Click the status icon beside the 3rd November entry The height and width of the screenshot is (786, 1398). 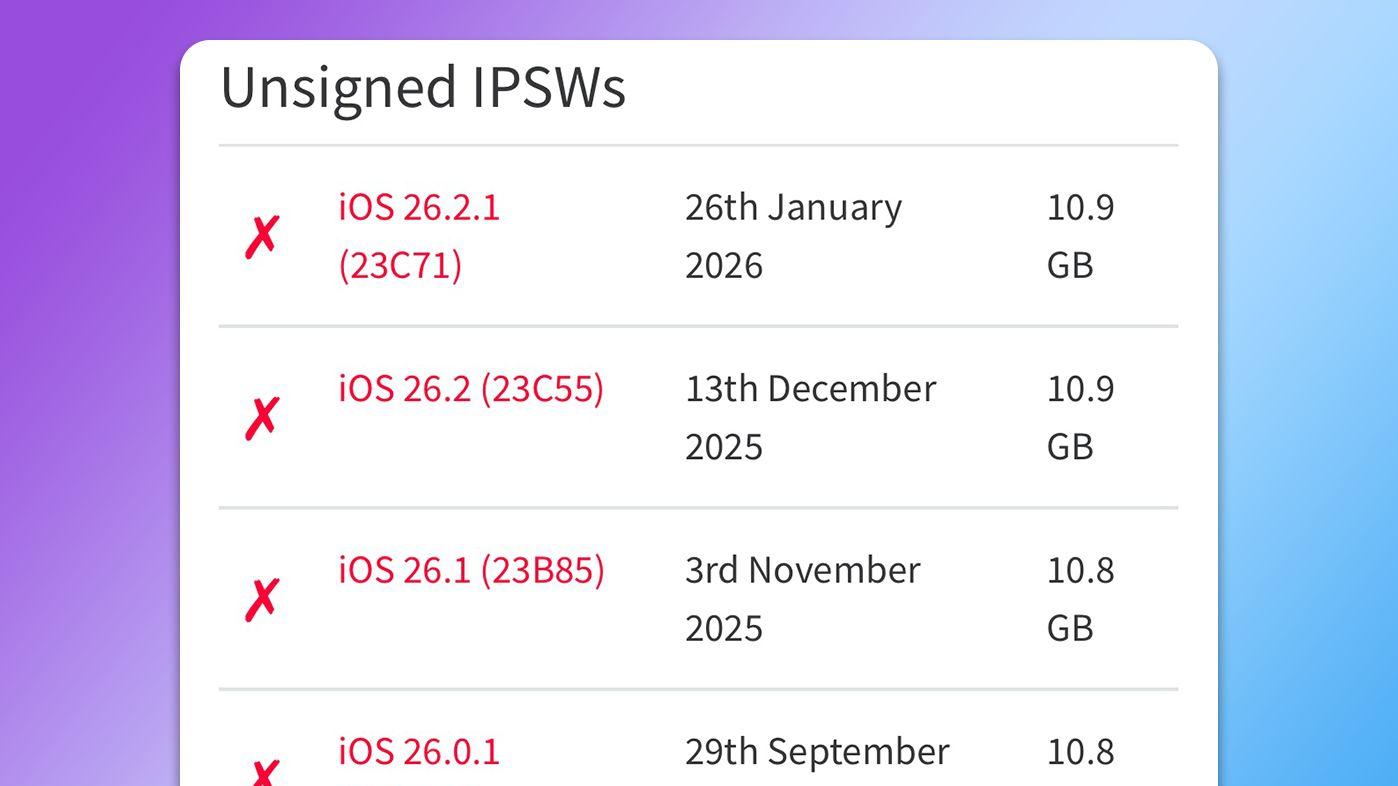pyautogui.click(x=261, y=598)
